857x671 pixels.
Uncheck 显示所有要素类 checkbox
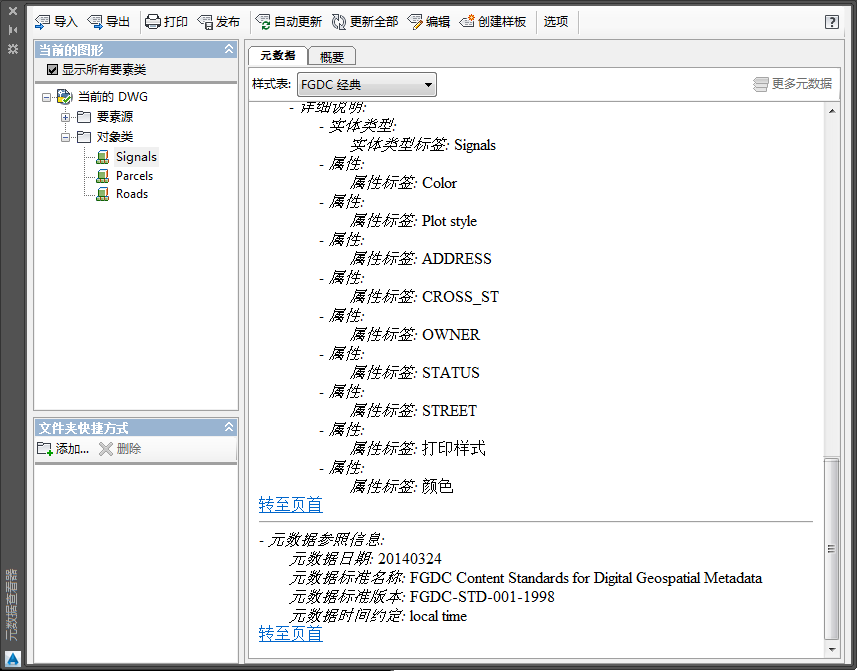click(x=52, y=69)
